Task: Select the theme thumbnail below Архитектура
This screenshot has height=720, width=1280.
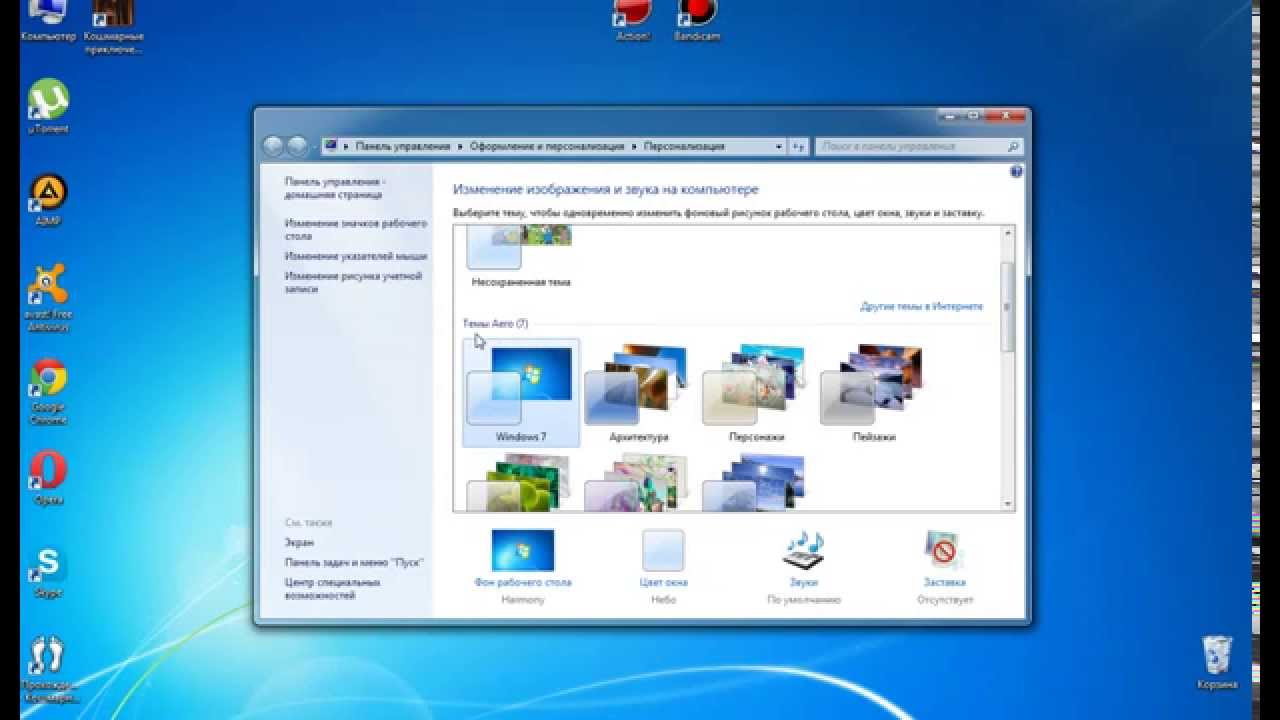Action: [638, 481]
